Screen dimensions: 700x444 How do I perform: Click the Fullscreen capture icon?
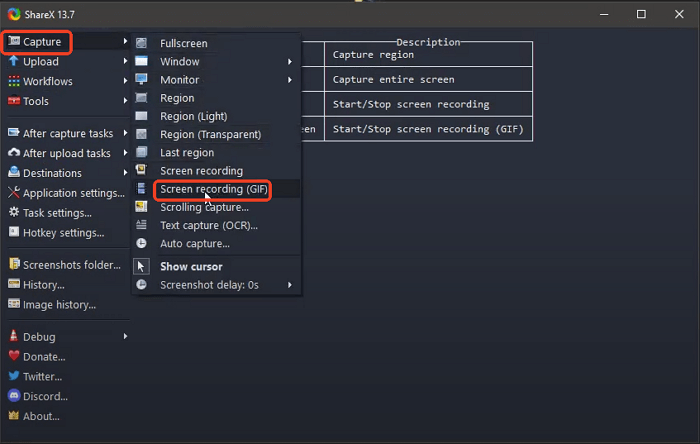point(142,43)
